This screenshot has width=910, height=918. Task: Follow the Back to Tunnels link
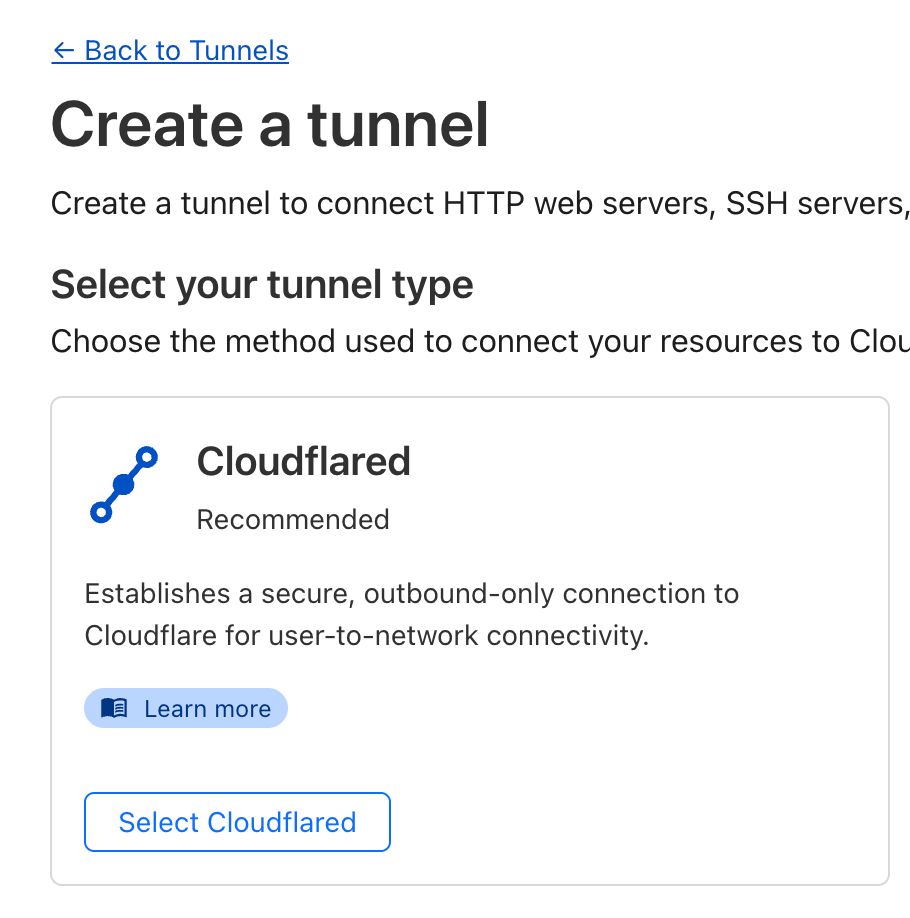[170, 50]
